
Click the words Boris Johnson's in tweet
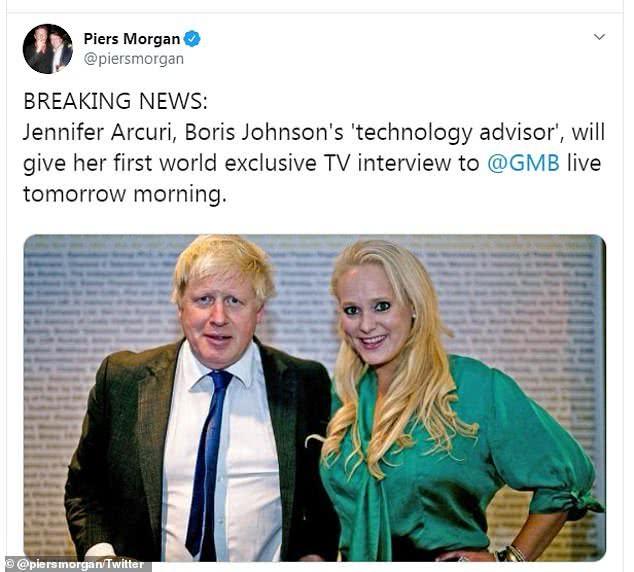(264, 132)
